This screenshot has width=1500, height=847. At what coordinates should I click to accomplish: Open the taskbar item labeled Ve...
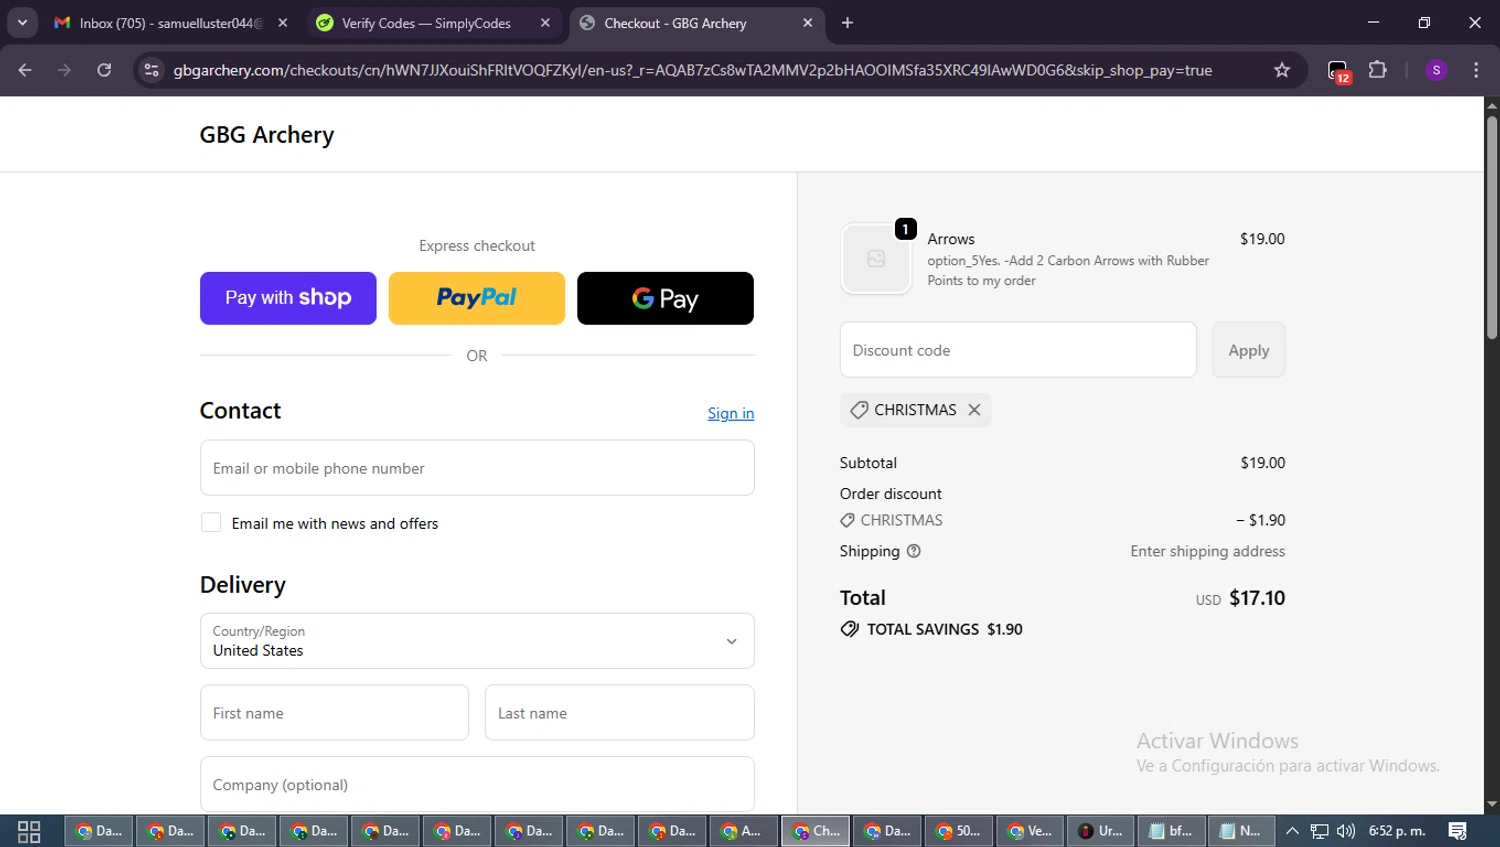(1031, 831)
